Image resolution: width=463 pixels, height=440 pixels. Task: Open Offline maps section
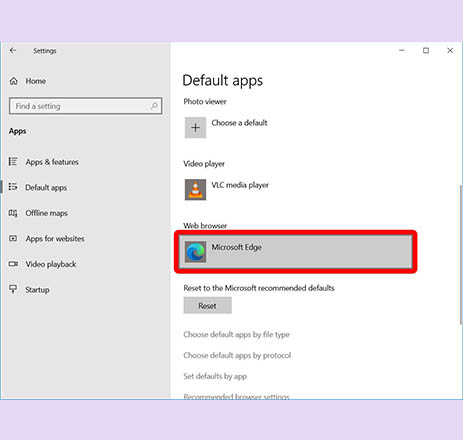point(46,213)
